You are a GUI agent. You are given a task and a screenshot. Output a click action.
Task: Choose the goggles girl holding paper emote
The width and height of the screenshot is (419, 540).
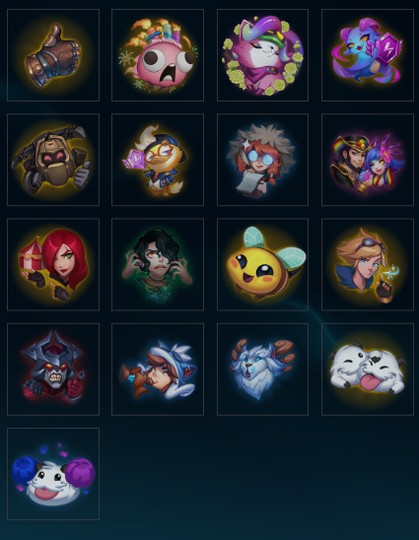click(x=263, y=160)
